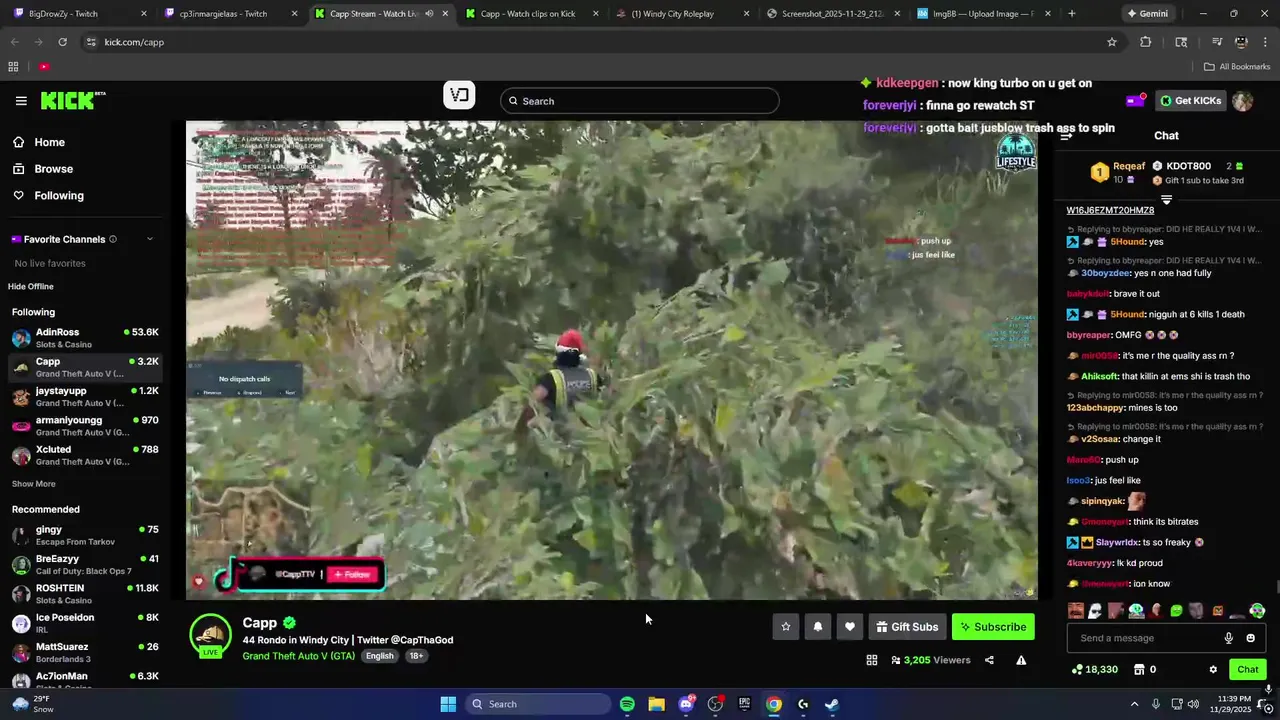Image resolution: width=1280 pixels, height=720 pixels.
Task: Switch to ImgBB Upload Image tab
Action: [x=985, y=14]
